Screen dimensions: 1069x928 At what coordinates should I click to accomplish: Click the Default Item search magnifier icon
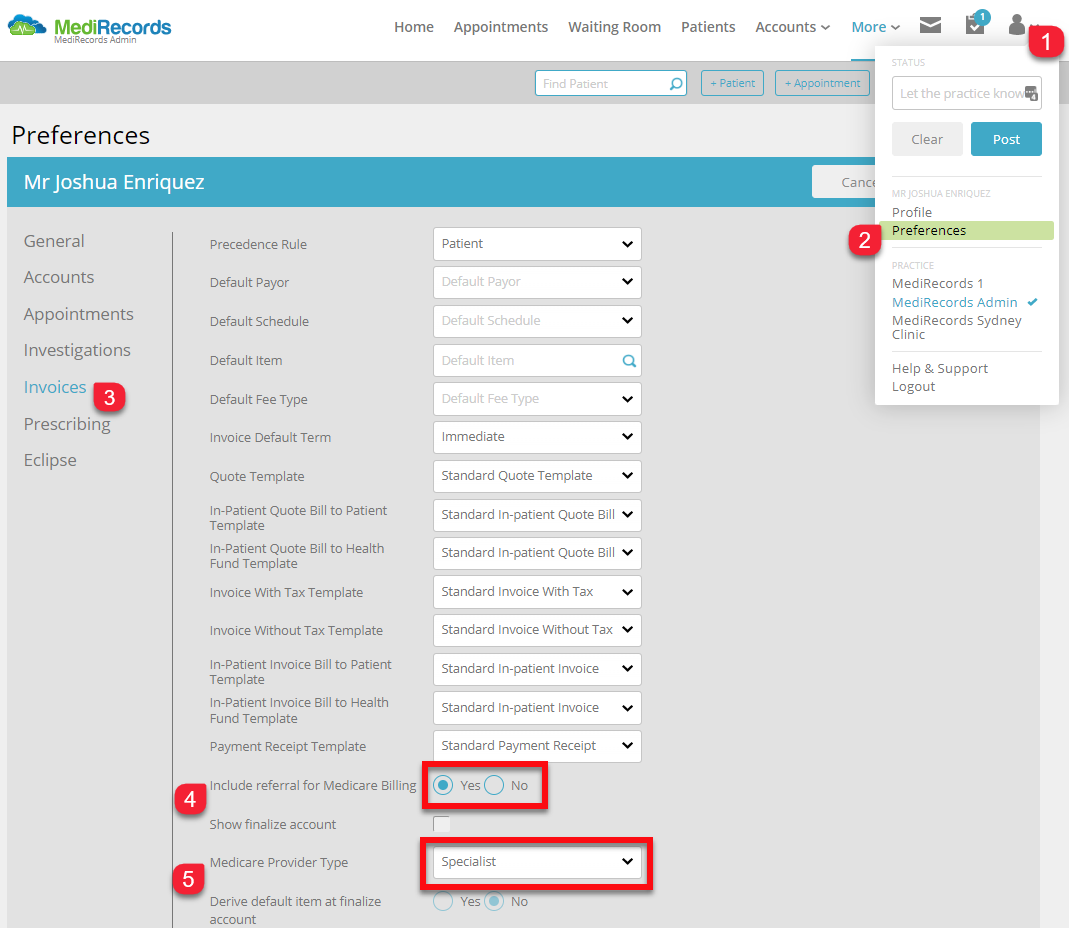click(629, 361)
